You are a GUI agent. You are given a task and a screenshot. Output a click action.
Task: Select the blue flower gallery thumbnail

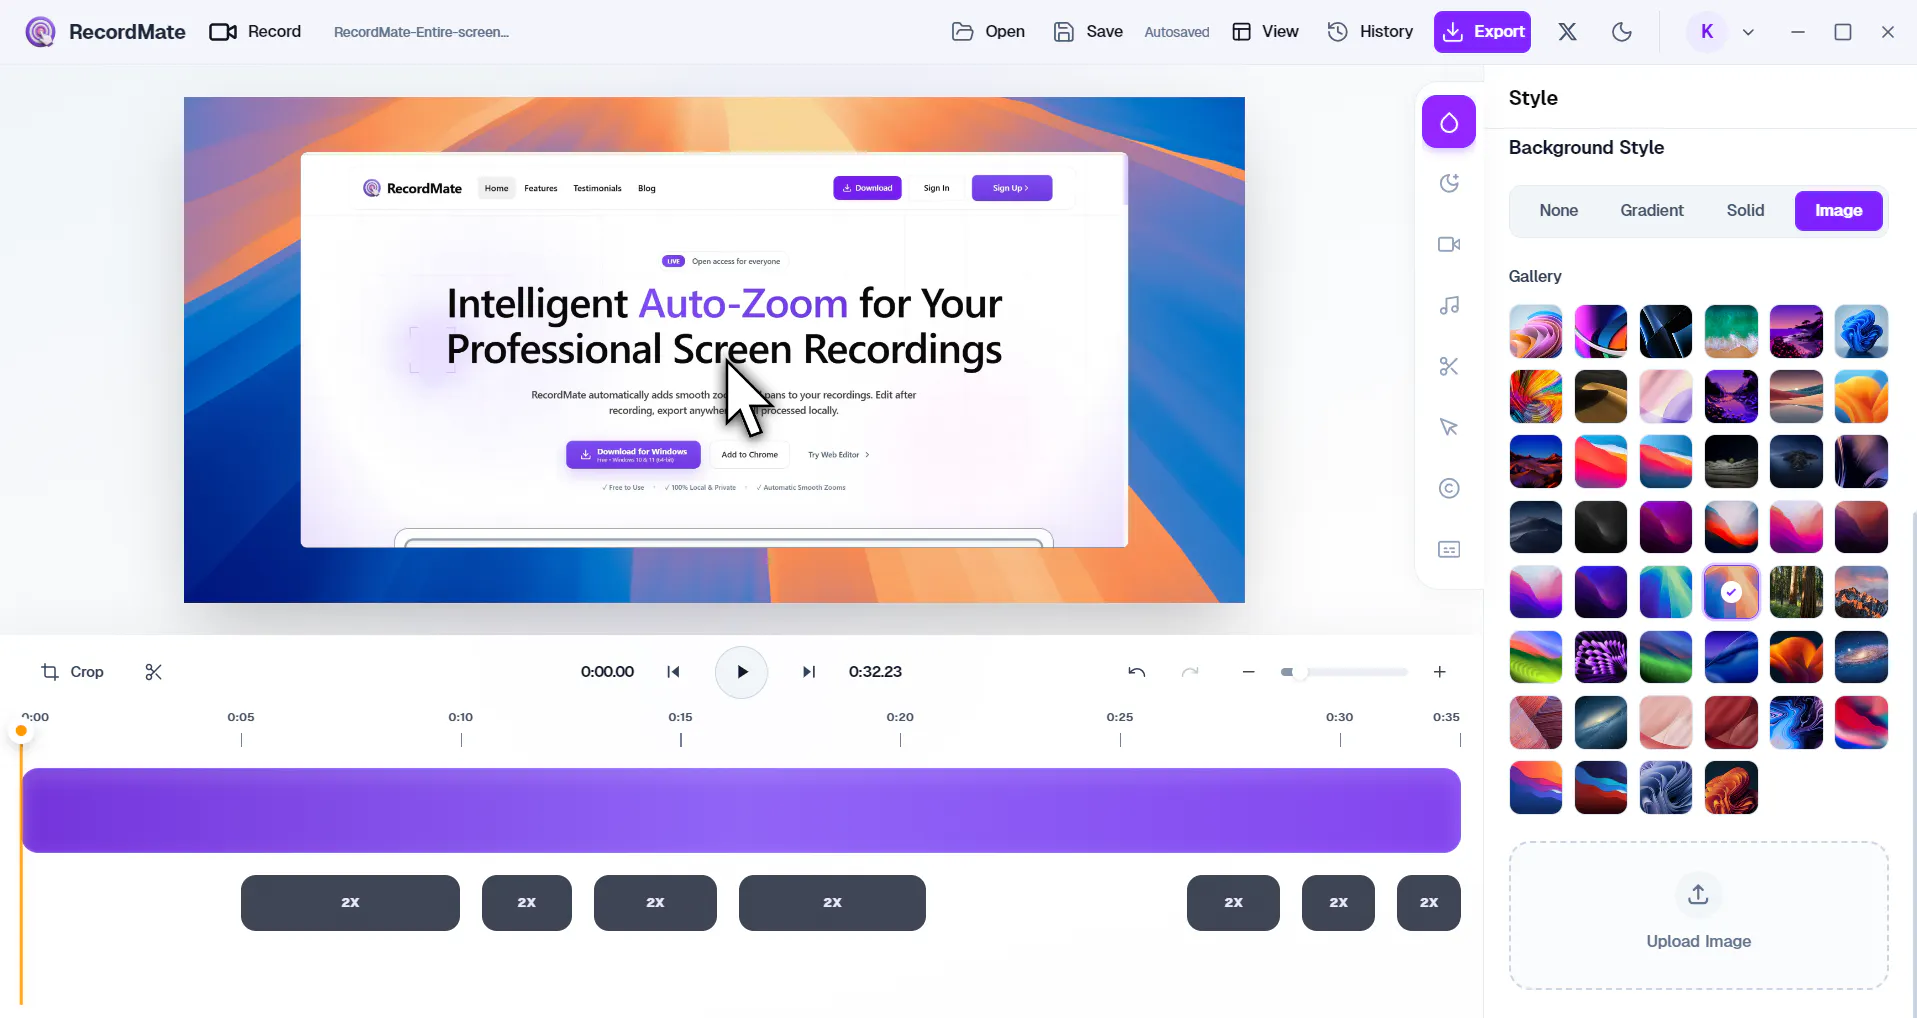pos(1861,331)
